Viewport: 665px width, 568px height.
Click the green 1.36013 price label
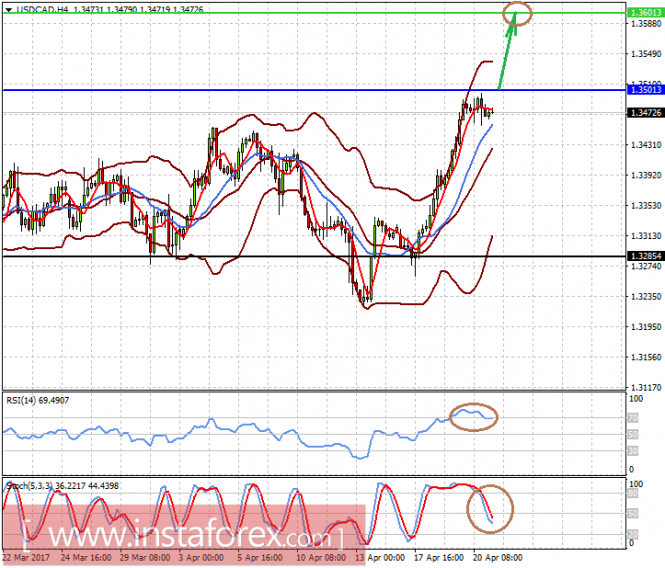pos(645,13)
